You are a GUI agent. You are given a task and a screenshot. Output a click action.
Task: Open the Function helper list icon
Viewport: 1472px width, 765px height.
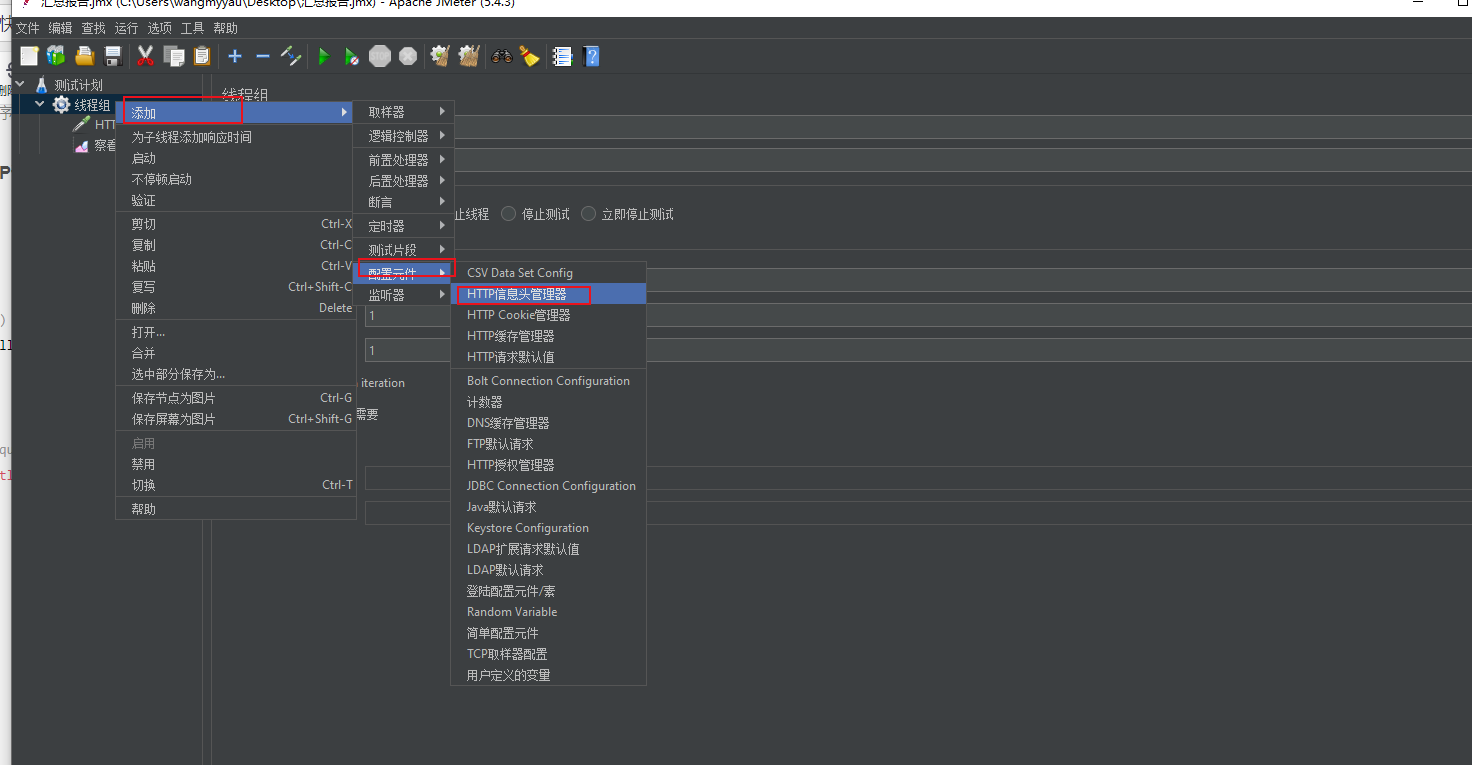tap(562, 57)
